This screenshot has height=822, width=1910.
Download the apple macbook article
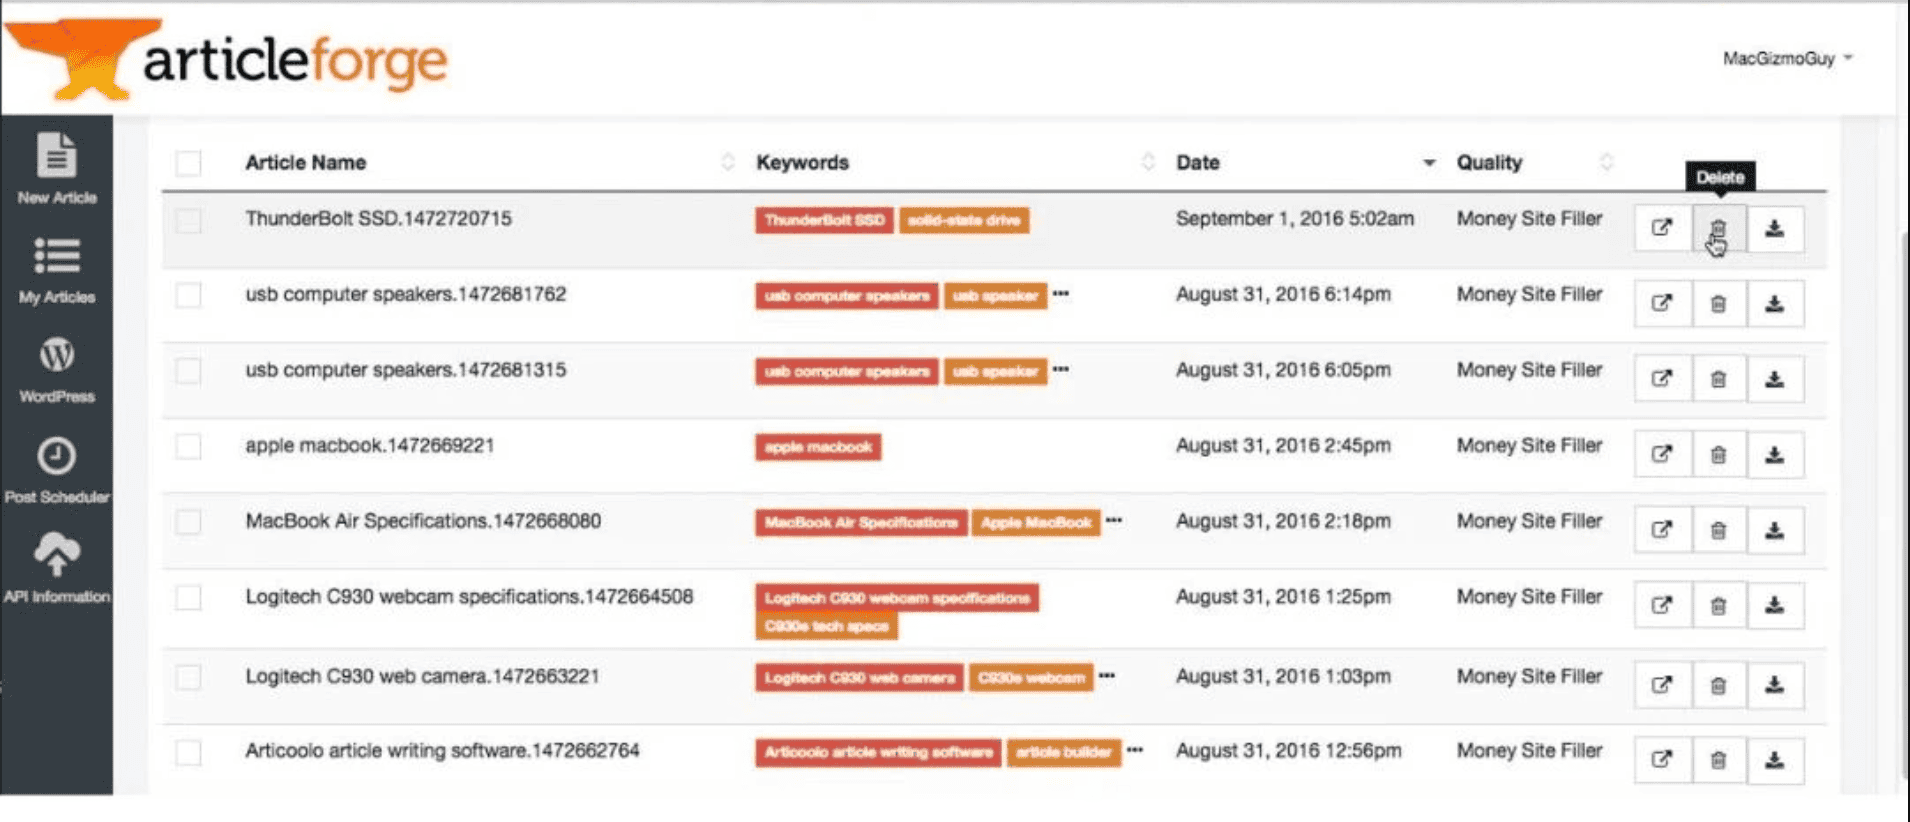[x=1774, y=455]
